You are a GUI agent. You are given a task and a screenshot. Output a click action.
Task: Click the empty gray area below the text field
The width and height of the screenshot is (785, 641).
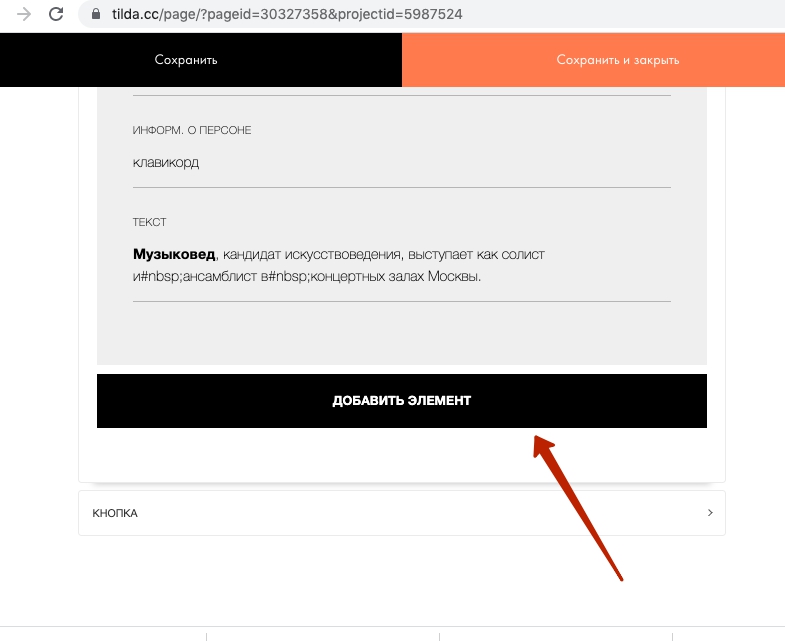point(402,333)
